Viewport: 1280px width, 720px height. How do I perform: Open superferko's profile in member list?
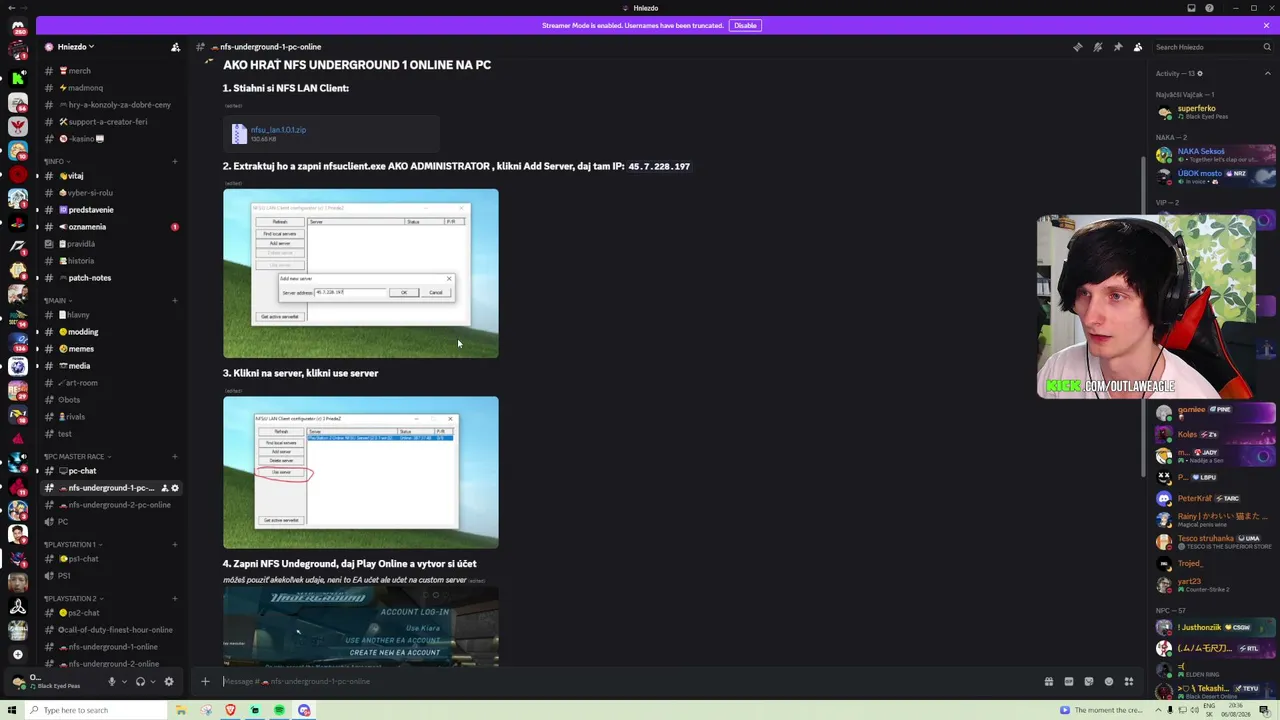1215,112
